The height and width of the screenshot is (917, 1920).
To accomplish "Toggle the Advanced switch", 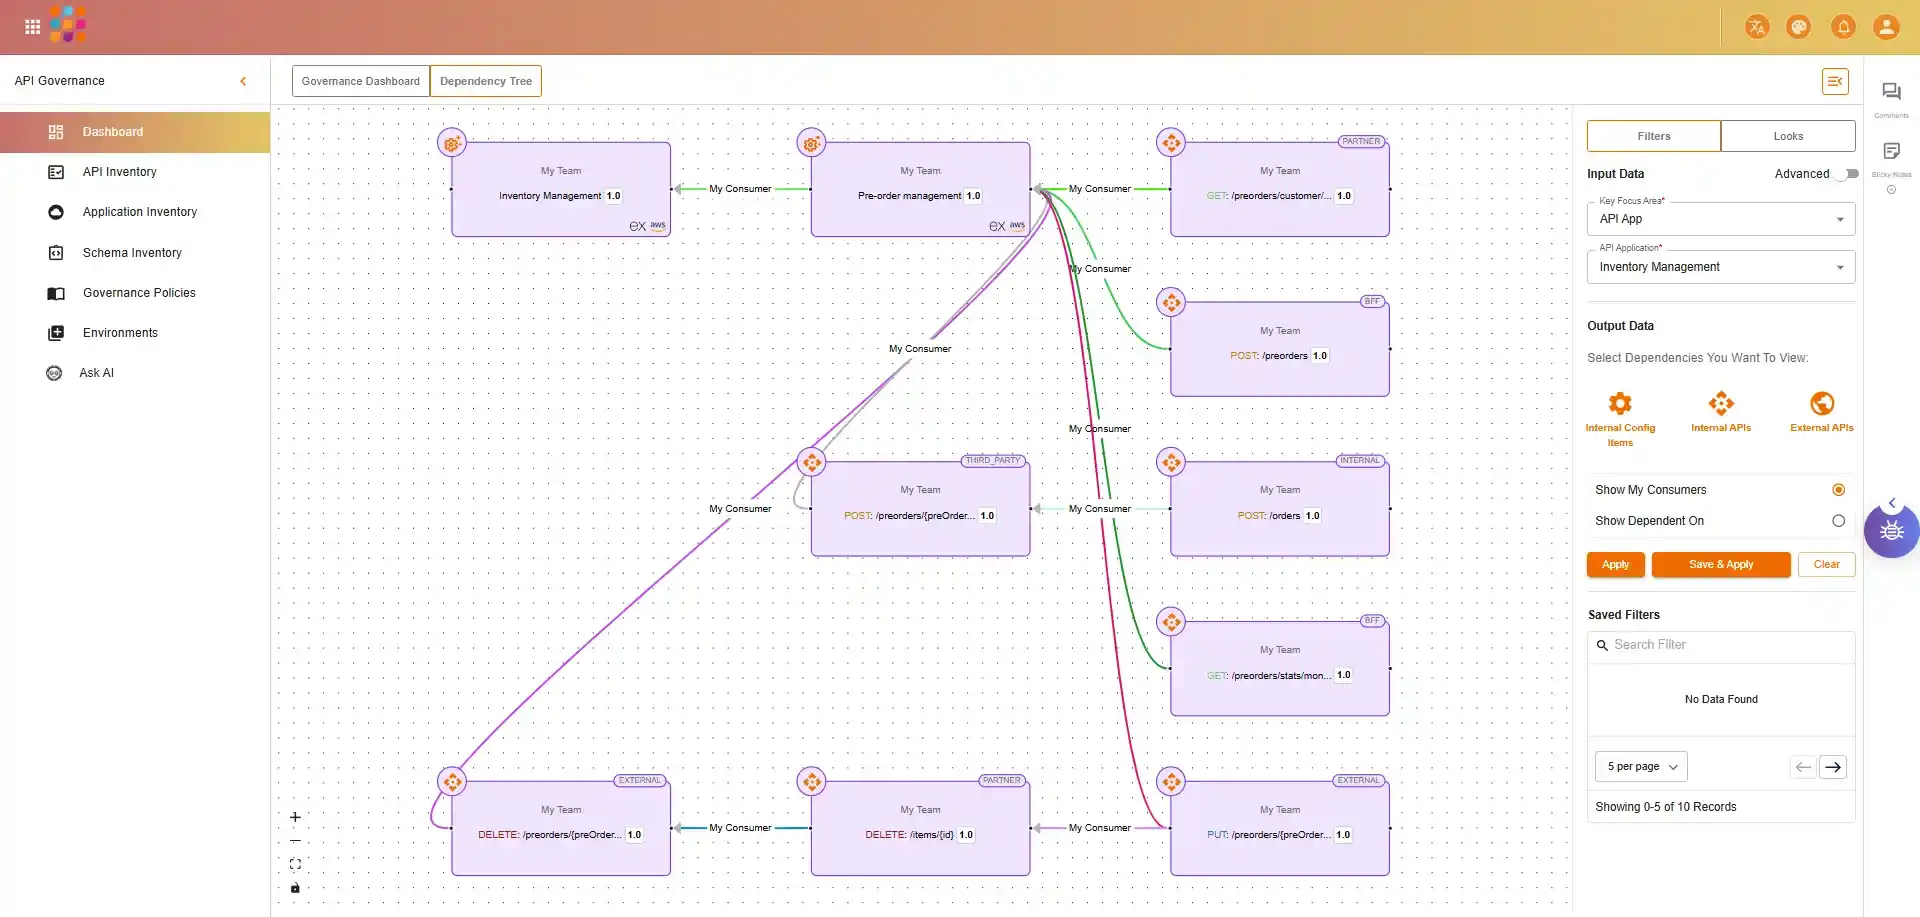I will tap(1849, 174).
